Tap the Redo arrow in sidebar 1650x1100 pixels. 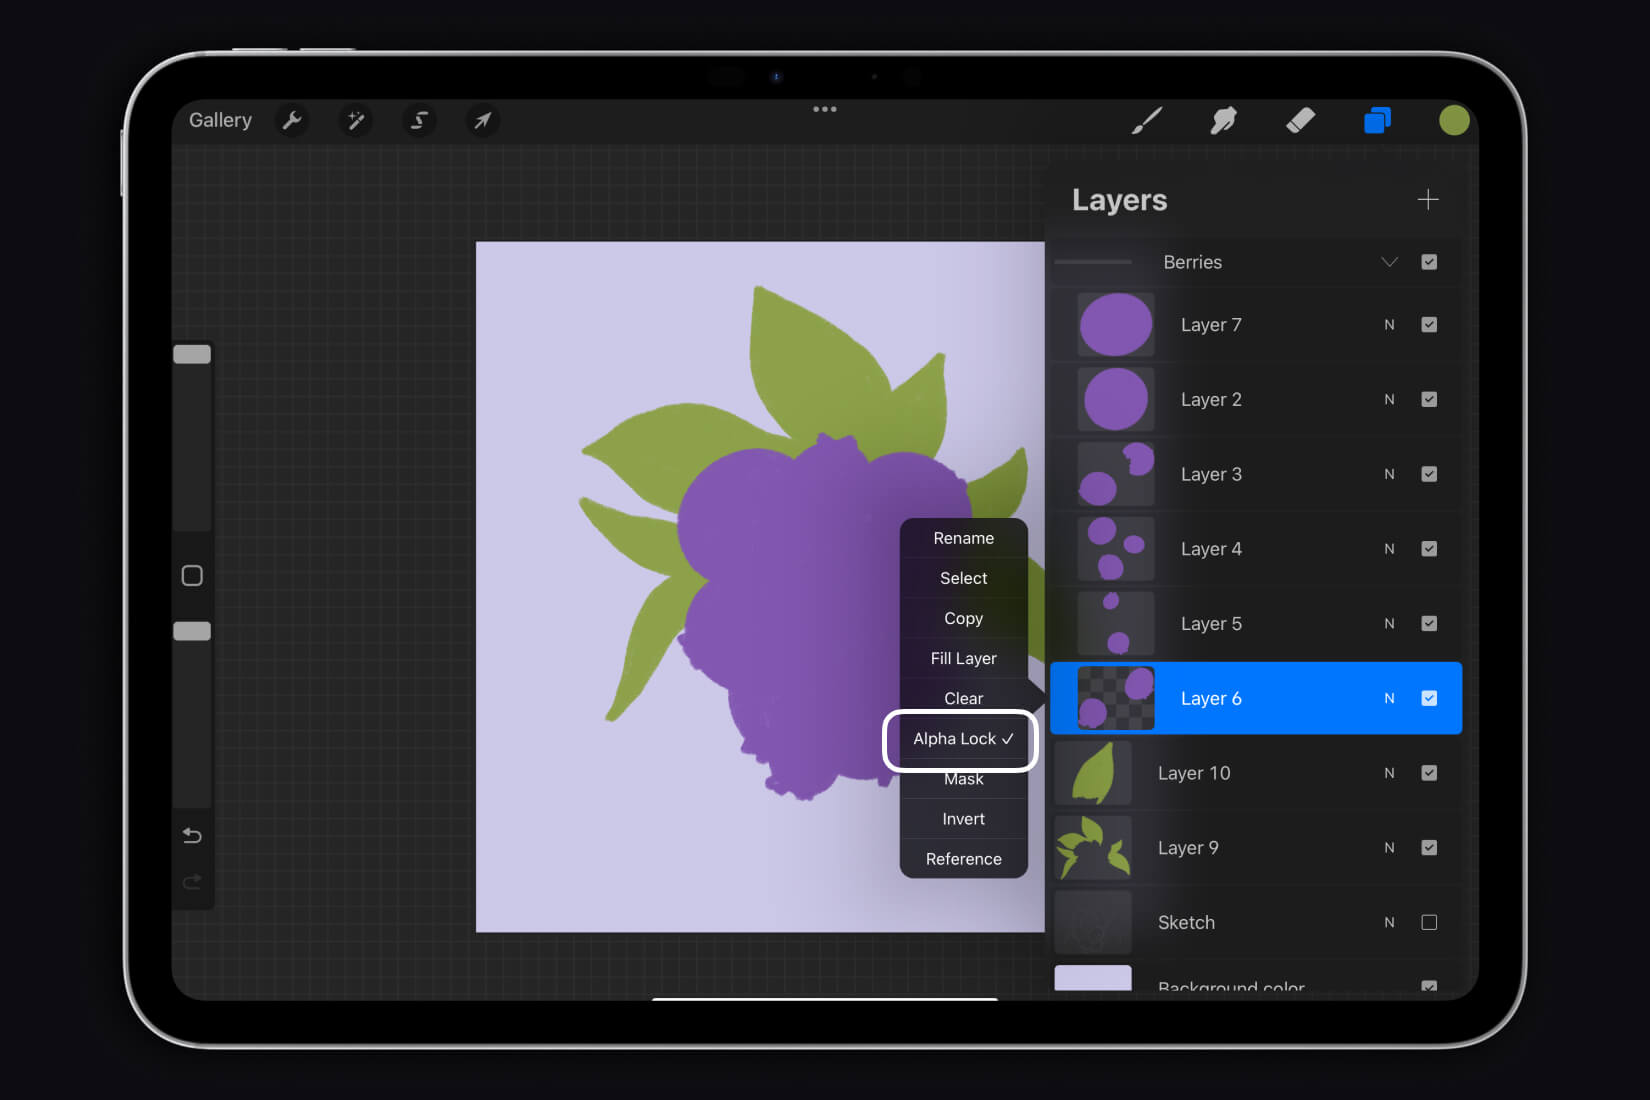[x=192, y=881]
